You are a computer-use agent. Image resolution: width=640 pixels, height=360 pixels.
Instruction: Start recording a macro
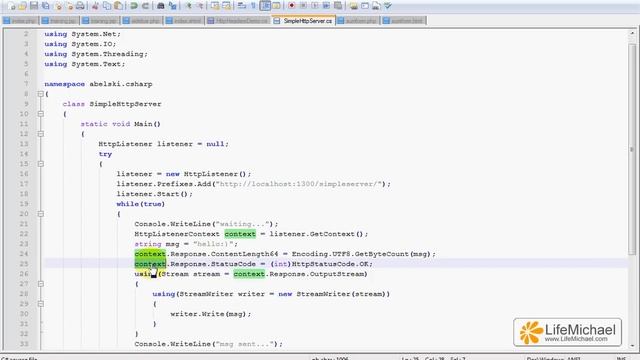[291, 6]
